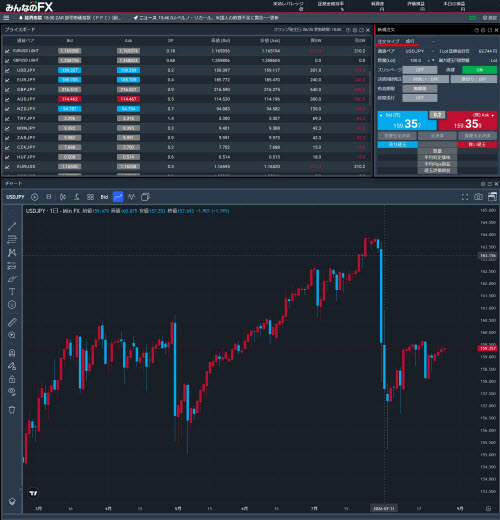The height and width of the screenshot is (520, 500).
Task: Open the validity period selector button
Action: click(x=420, y=89)
